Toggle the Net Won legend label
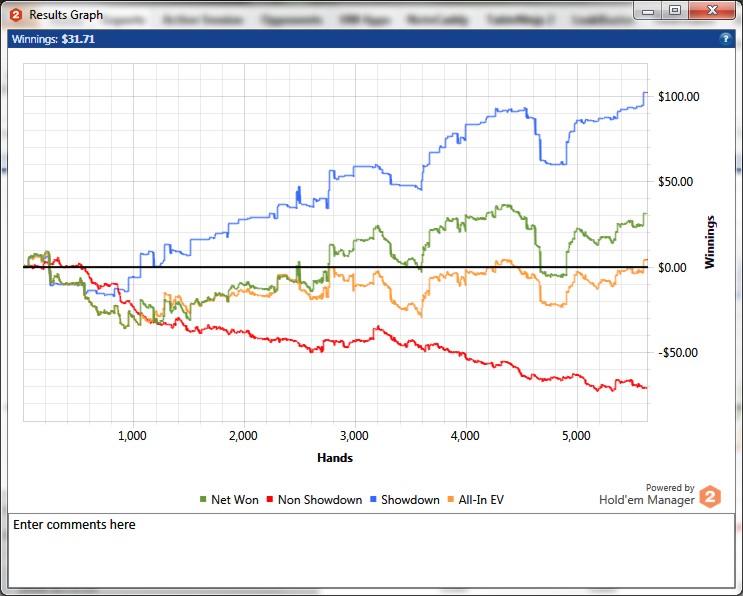This screenshot has width=743, height=596. click(235, 500)
